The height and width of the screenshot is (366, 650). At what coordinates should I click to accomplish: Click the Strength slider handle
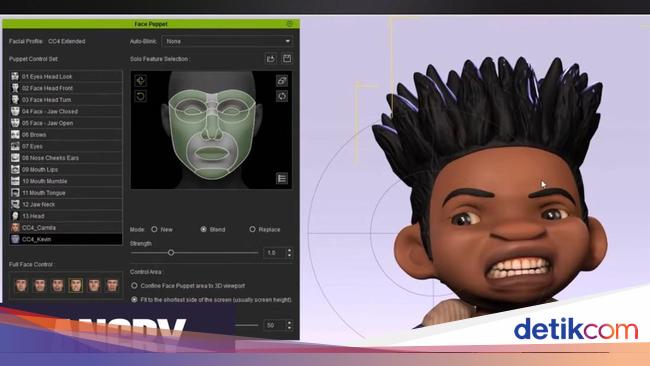(x=171, y=252)
